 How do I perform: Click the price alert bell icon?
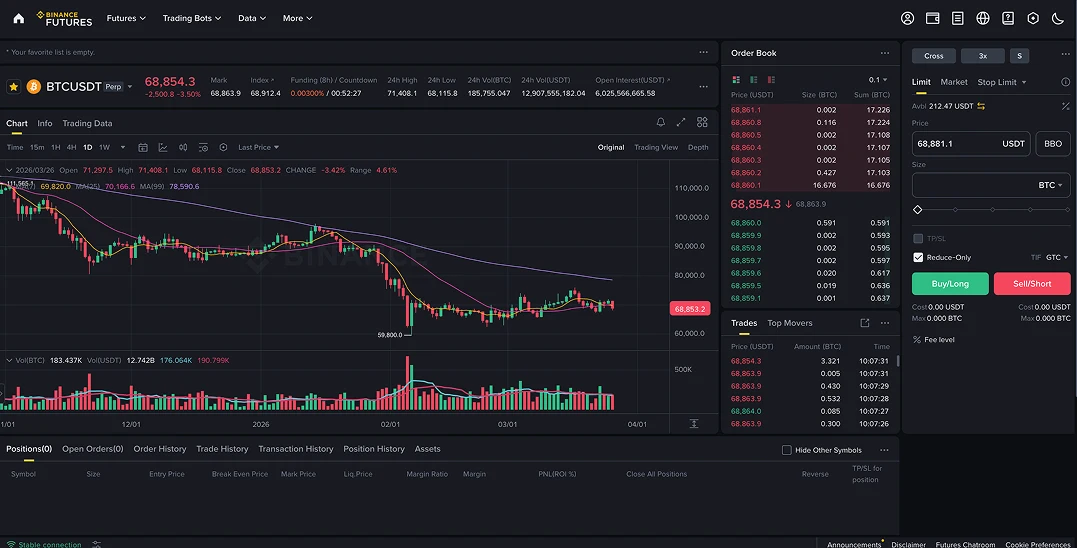(x=661, y=122)
